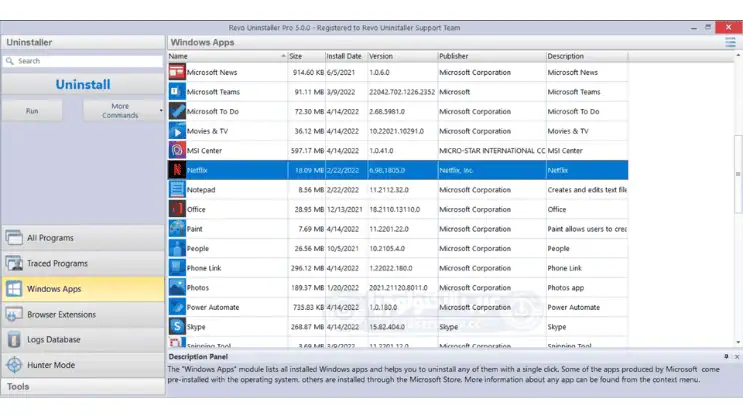Click the Windows Apps sidebar icon
This screenshot has width=743, height=418.
tap(14, 289)
